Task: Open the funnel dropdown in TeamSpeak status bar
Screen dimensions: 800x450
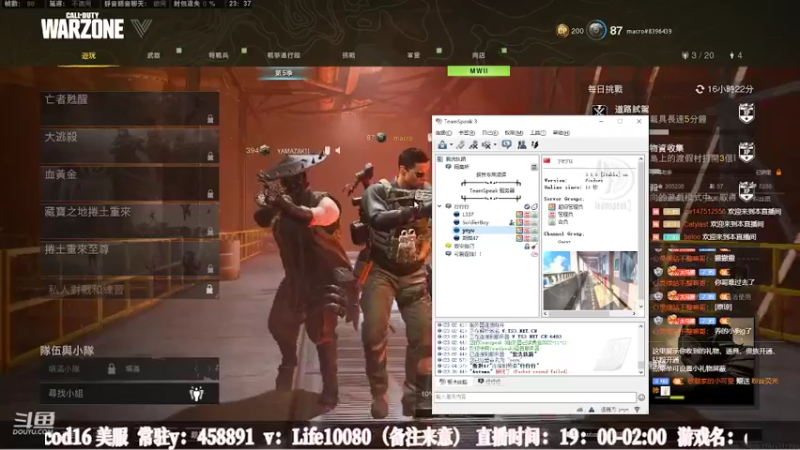Action: click(637, 409)
